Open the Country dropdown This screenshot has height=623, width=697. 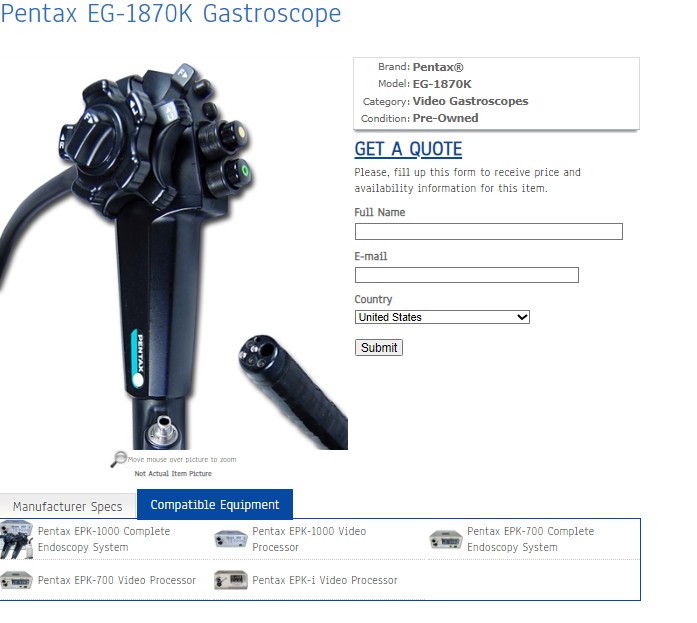point(442,317)
